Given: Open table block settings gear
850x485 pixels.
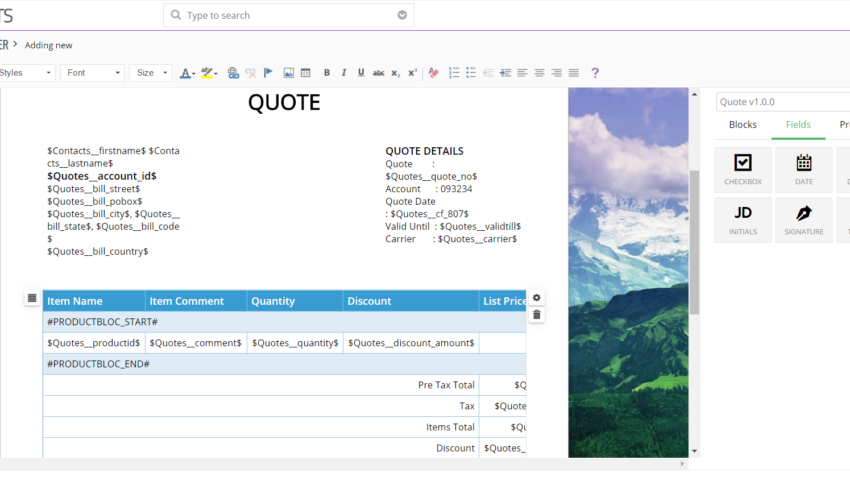Looking at the screenshot, I should (537, 298).
